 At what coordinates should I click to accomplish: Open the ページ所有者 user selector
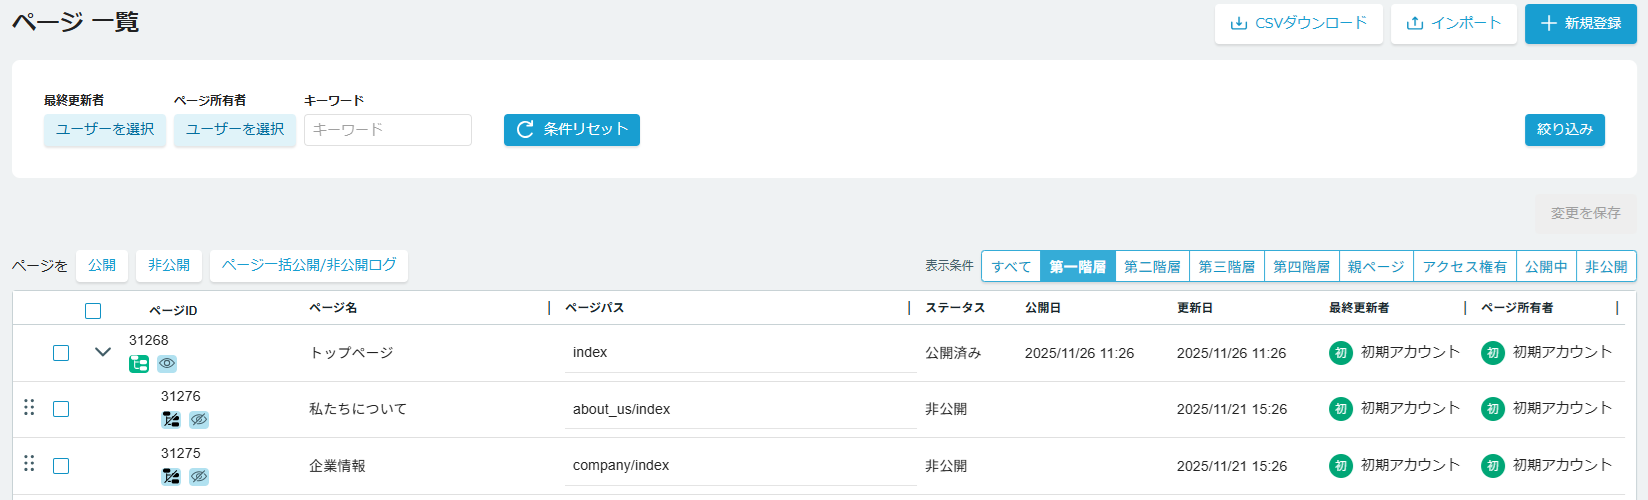click(x=235, y=130)
